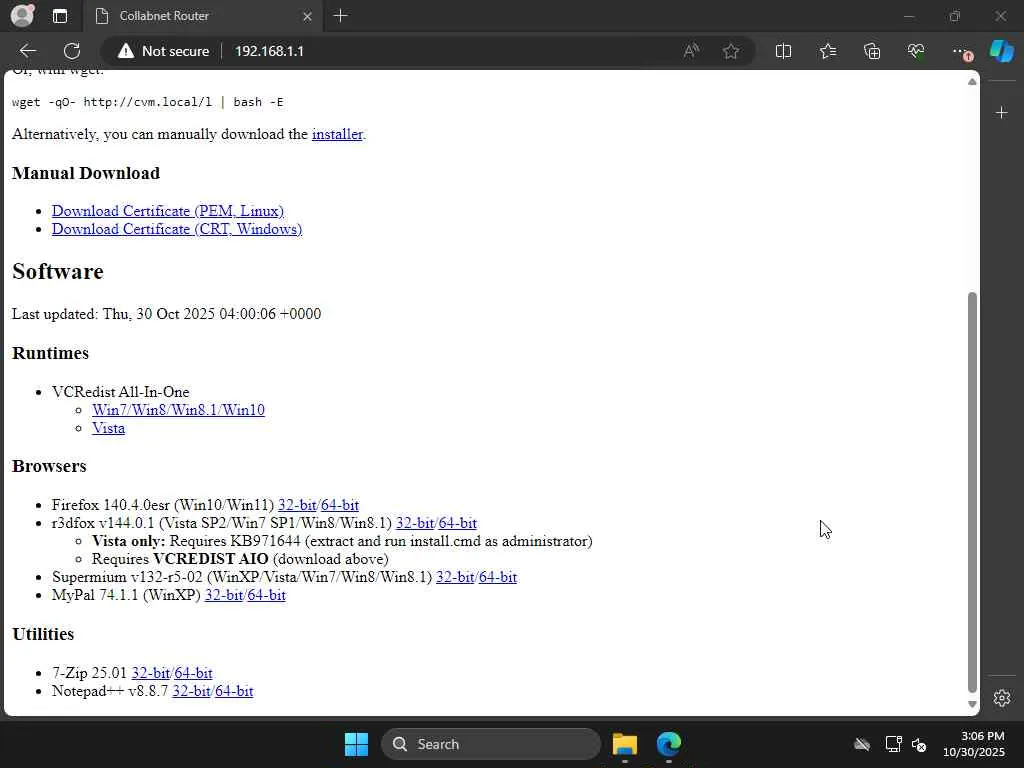Download Notepad++ v8.8.7 64-bit
The width and height of the screenshot is (1024, 768).
tap(234, 691)
